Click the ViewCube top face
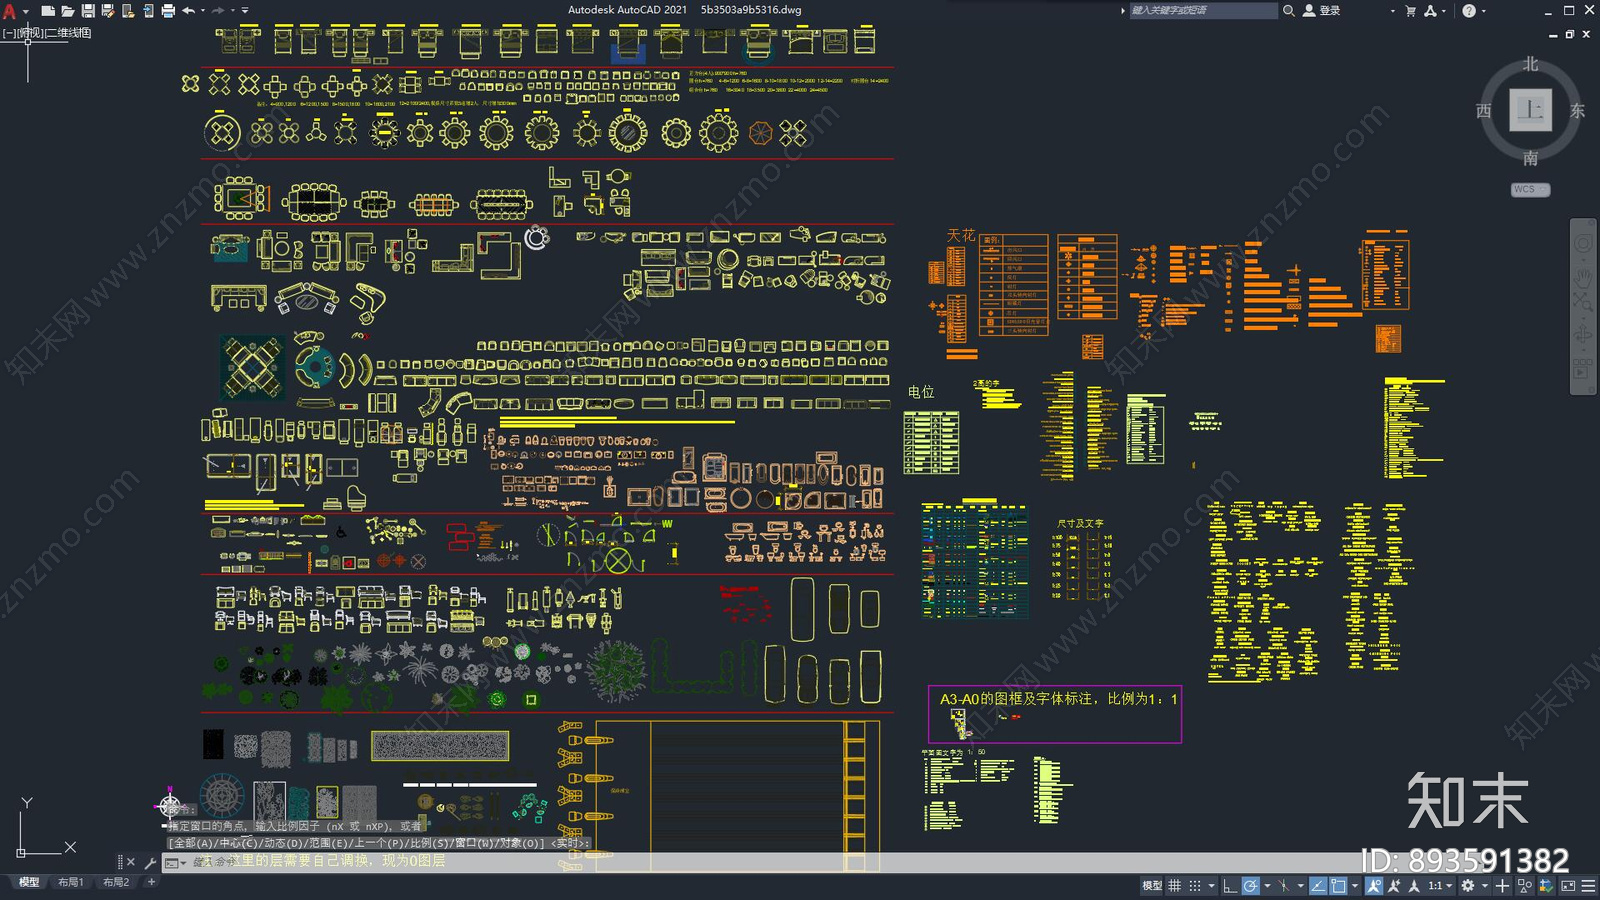Image resolution: width=1600 pixels, height=900 pixels. pos(1530,110)
